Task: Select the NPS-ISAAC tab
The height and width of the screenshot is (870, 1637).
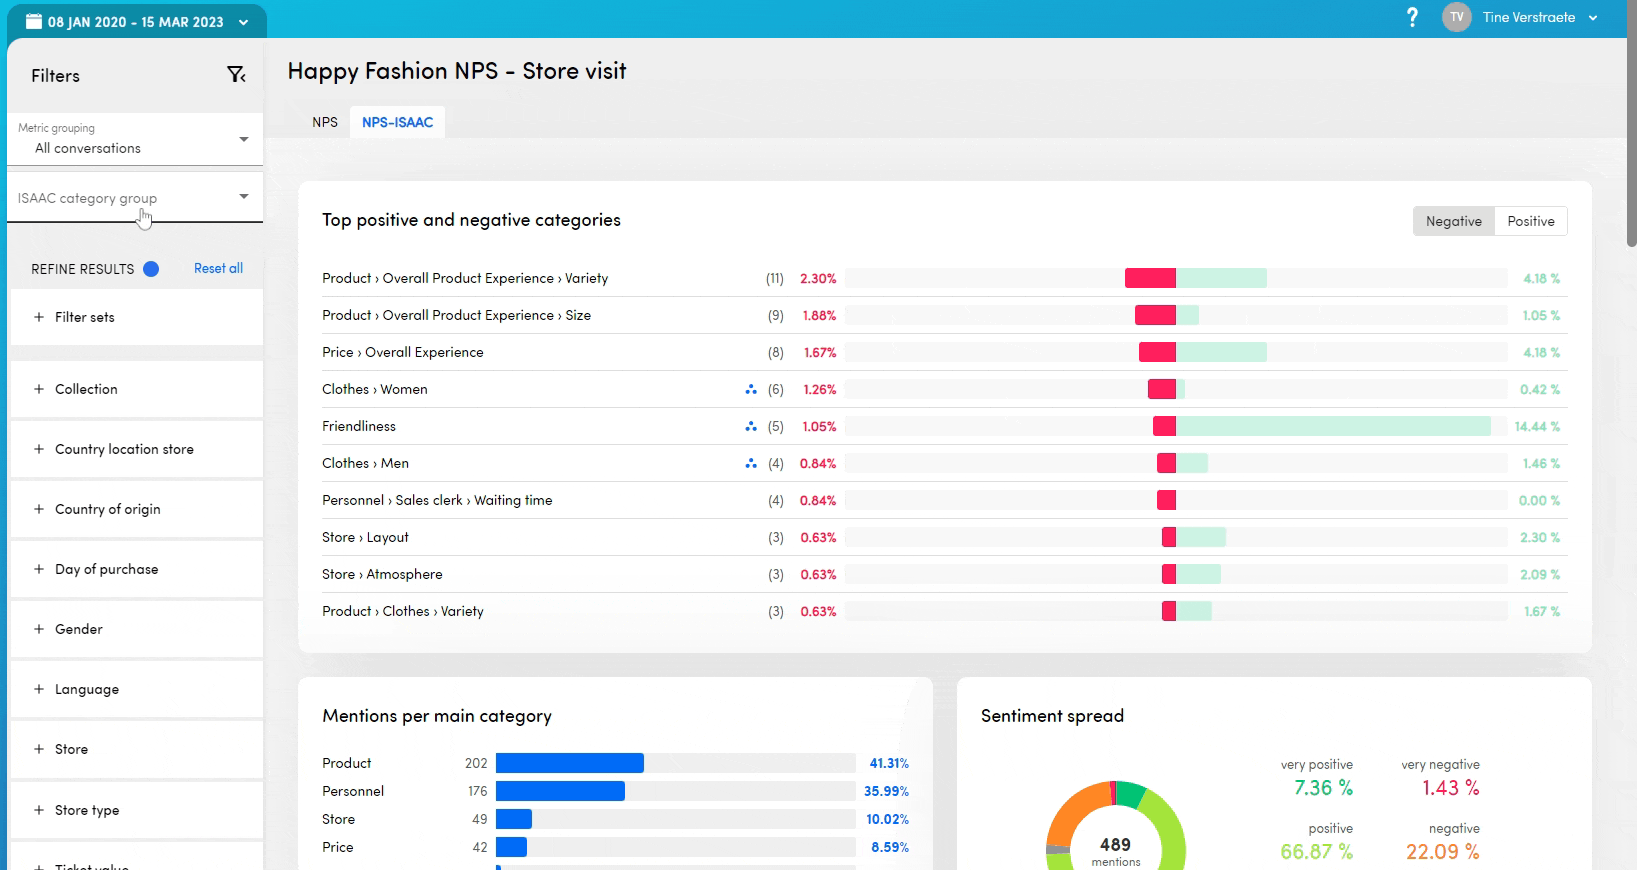Action: 397,122
